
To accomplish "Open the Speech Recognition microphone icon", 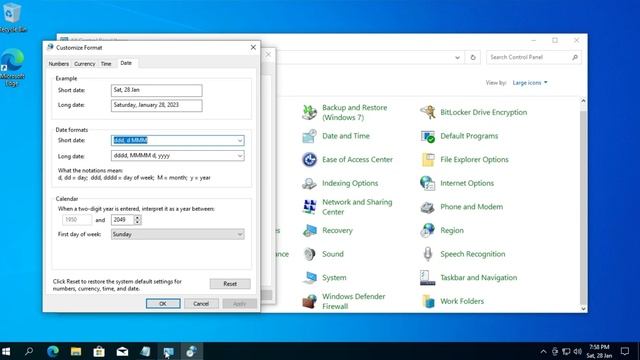I will click(427, 254).
